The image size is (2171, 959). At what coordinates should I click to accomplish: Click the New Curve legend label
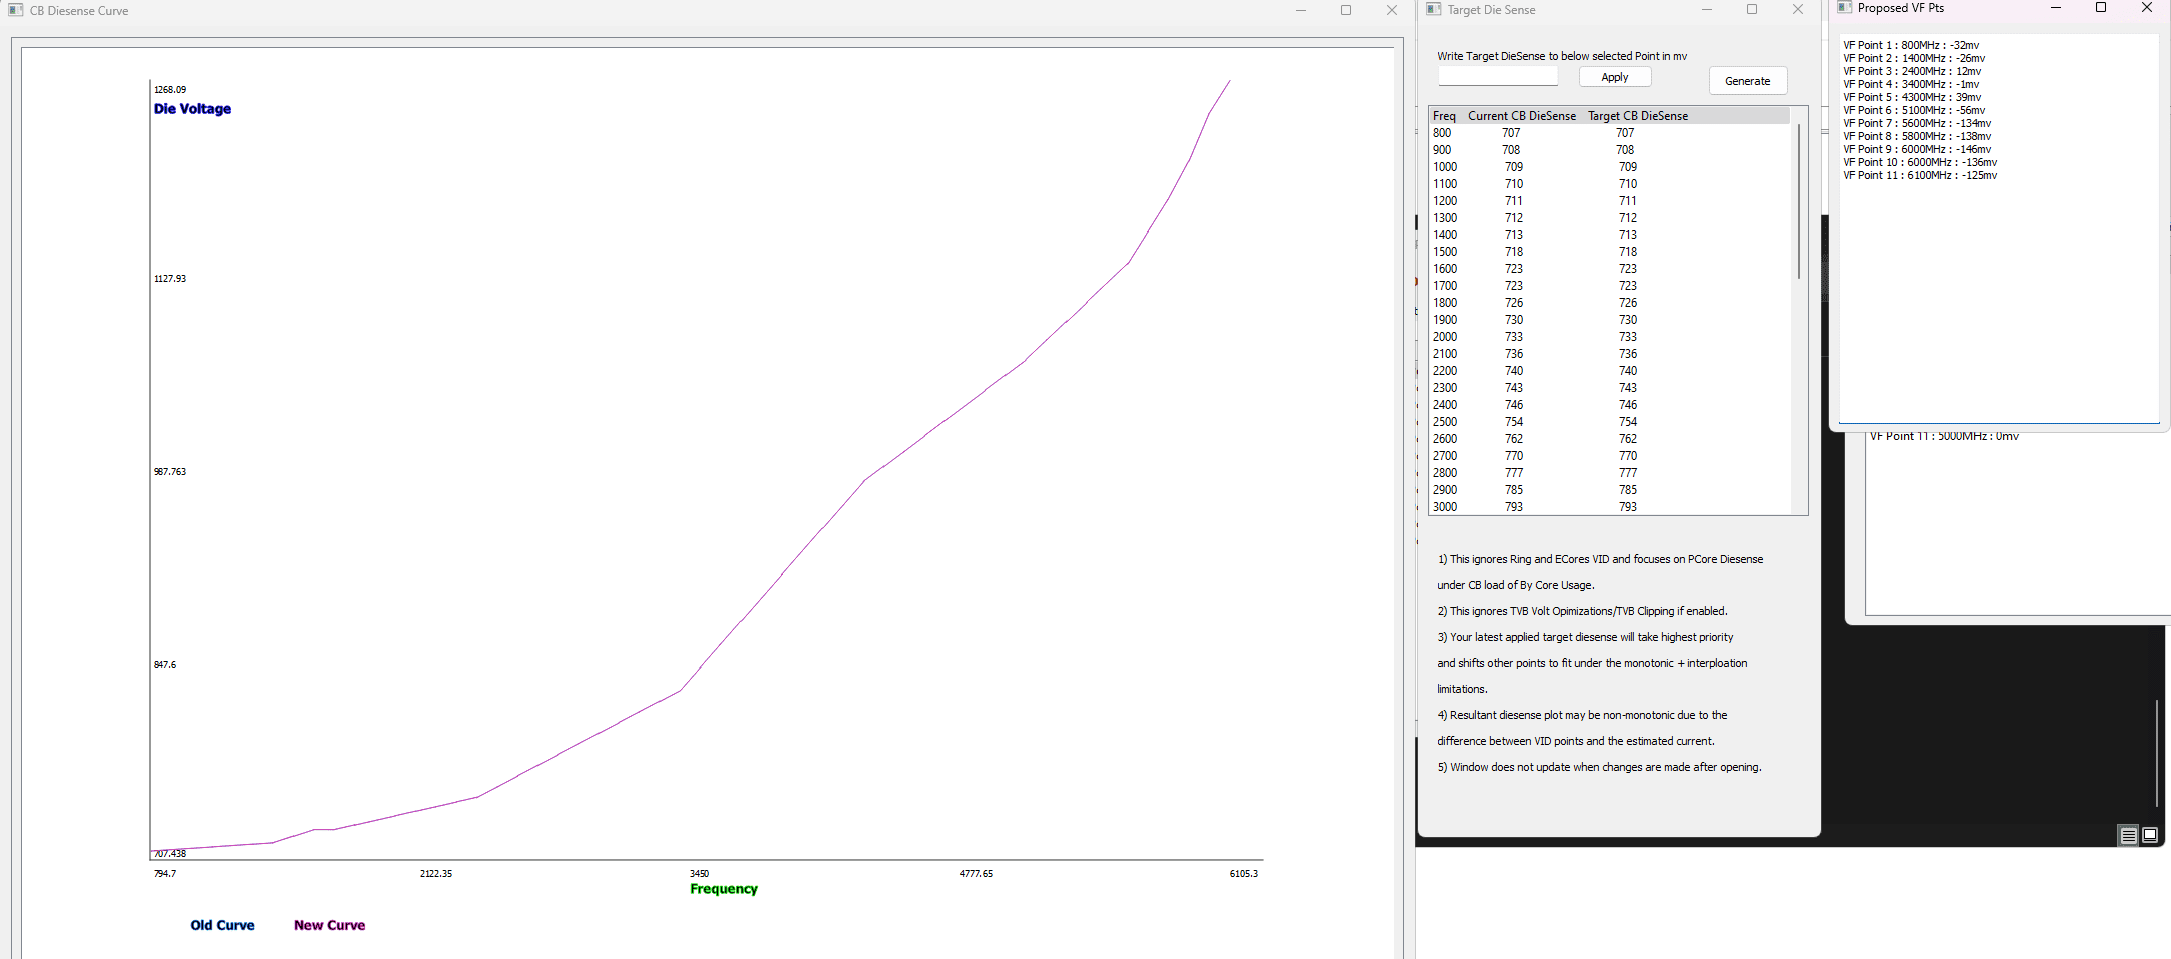(x=329, y=925)
